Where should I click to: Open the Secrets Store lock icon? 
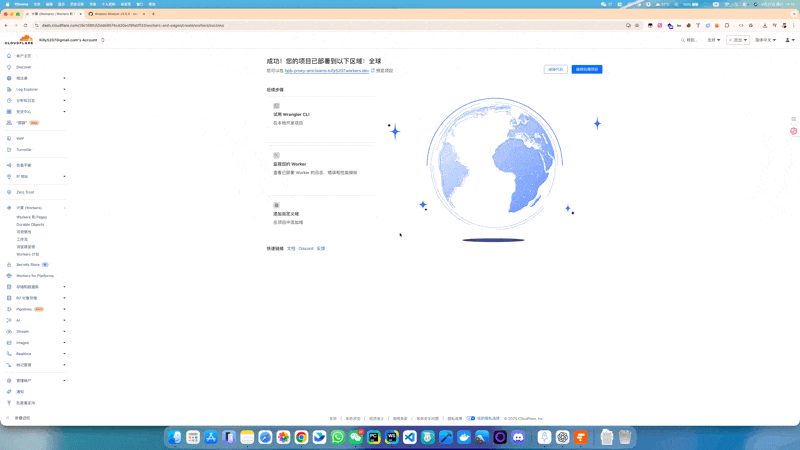tap(9, 264)
